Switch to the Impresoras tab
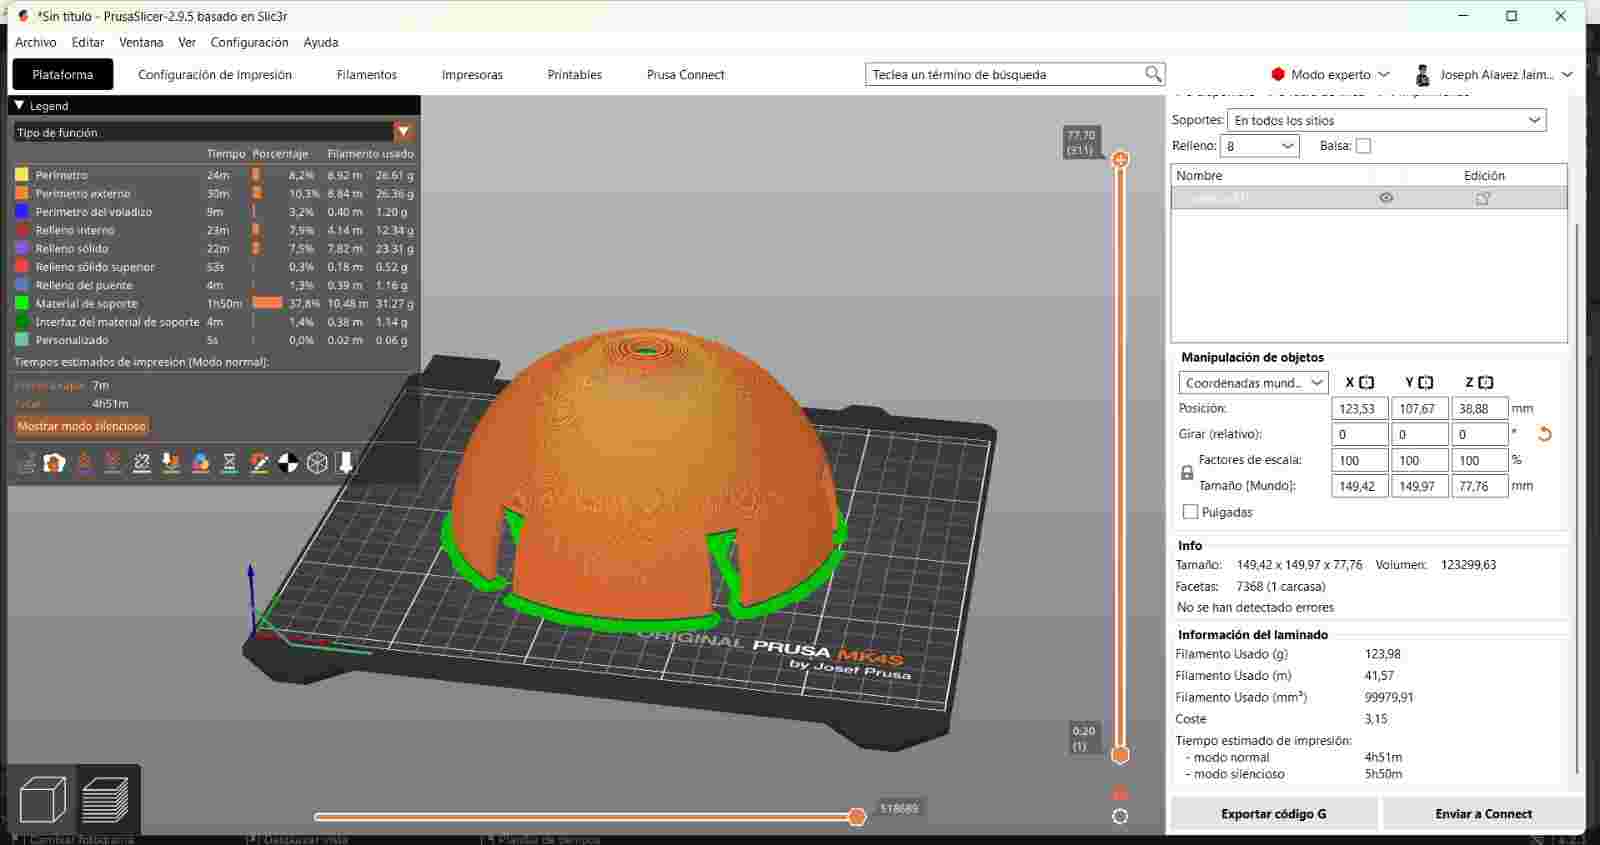 click(472, 74)
